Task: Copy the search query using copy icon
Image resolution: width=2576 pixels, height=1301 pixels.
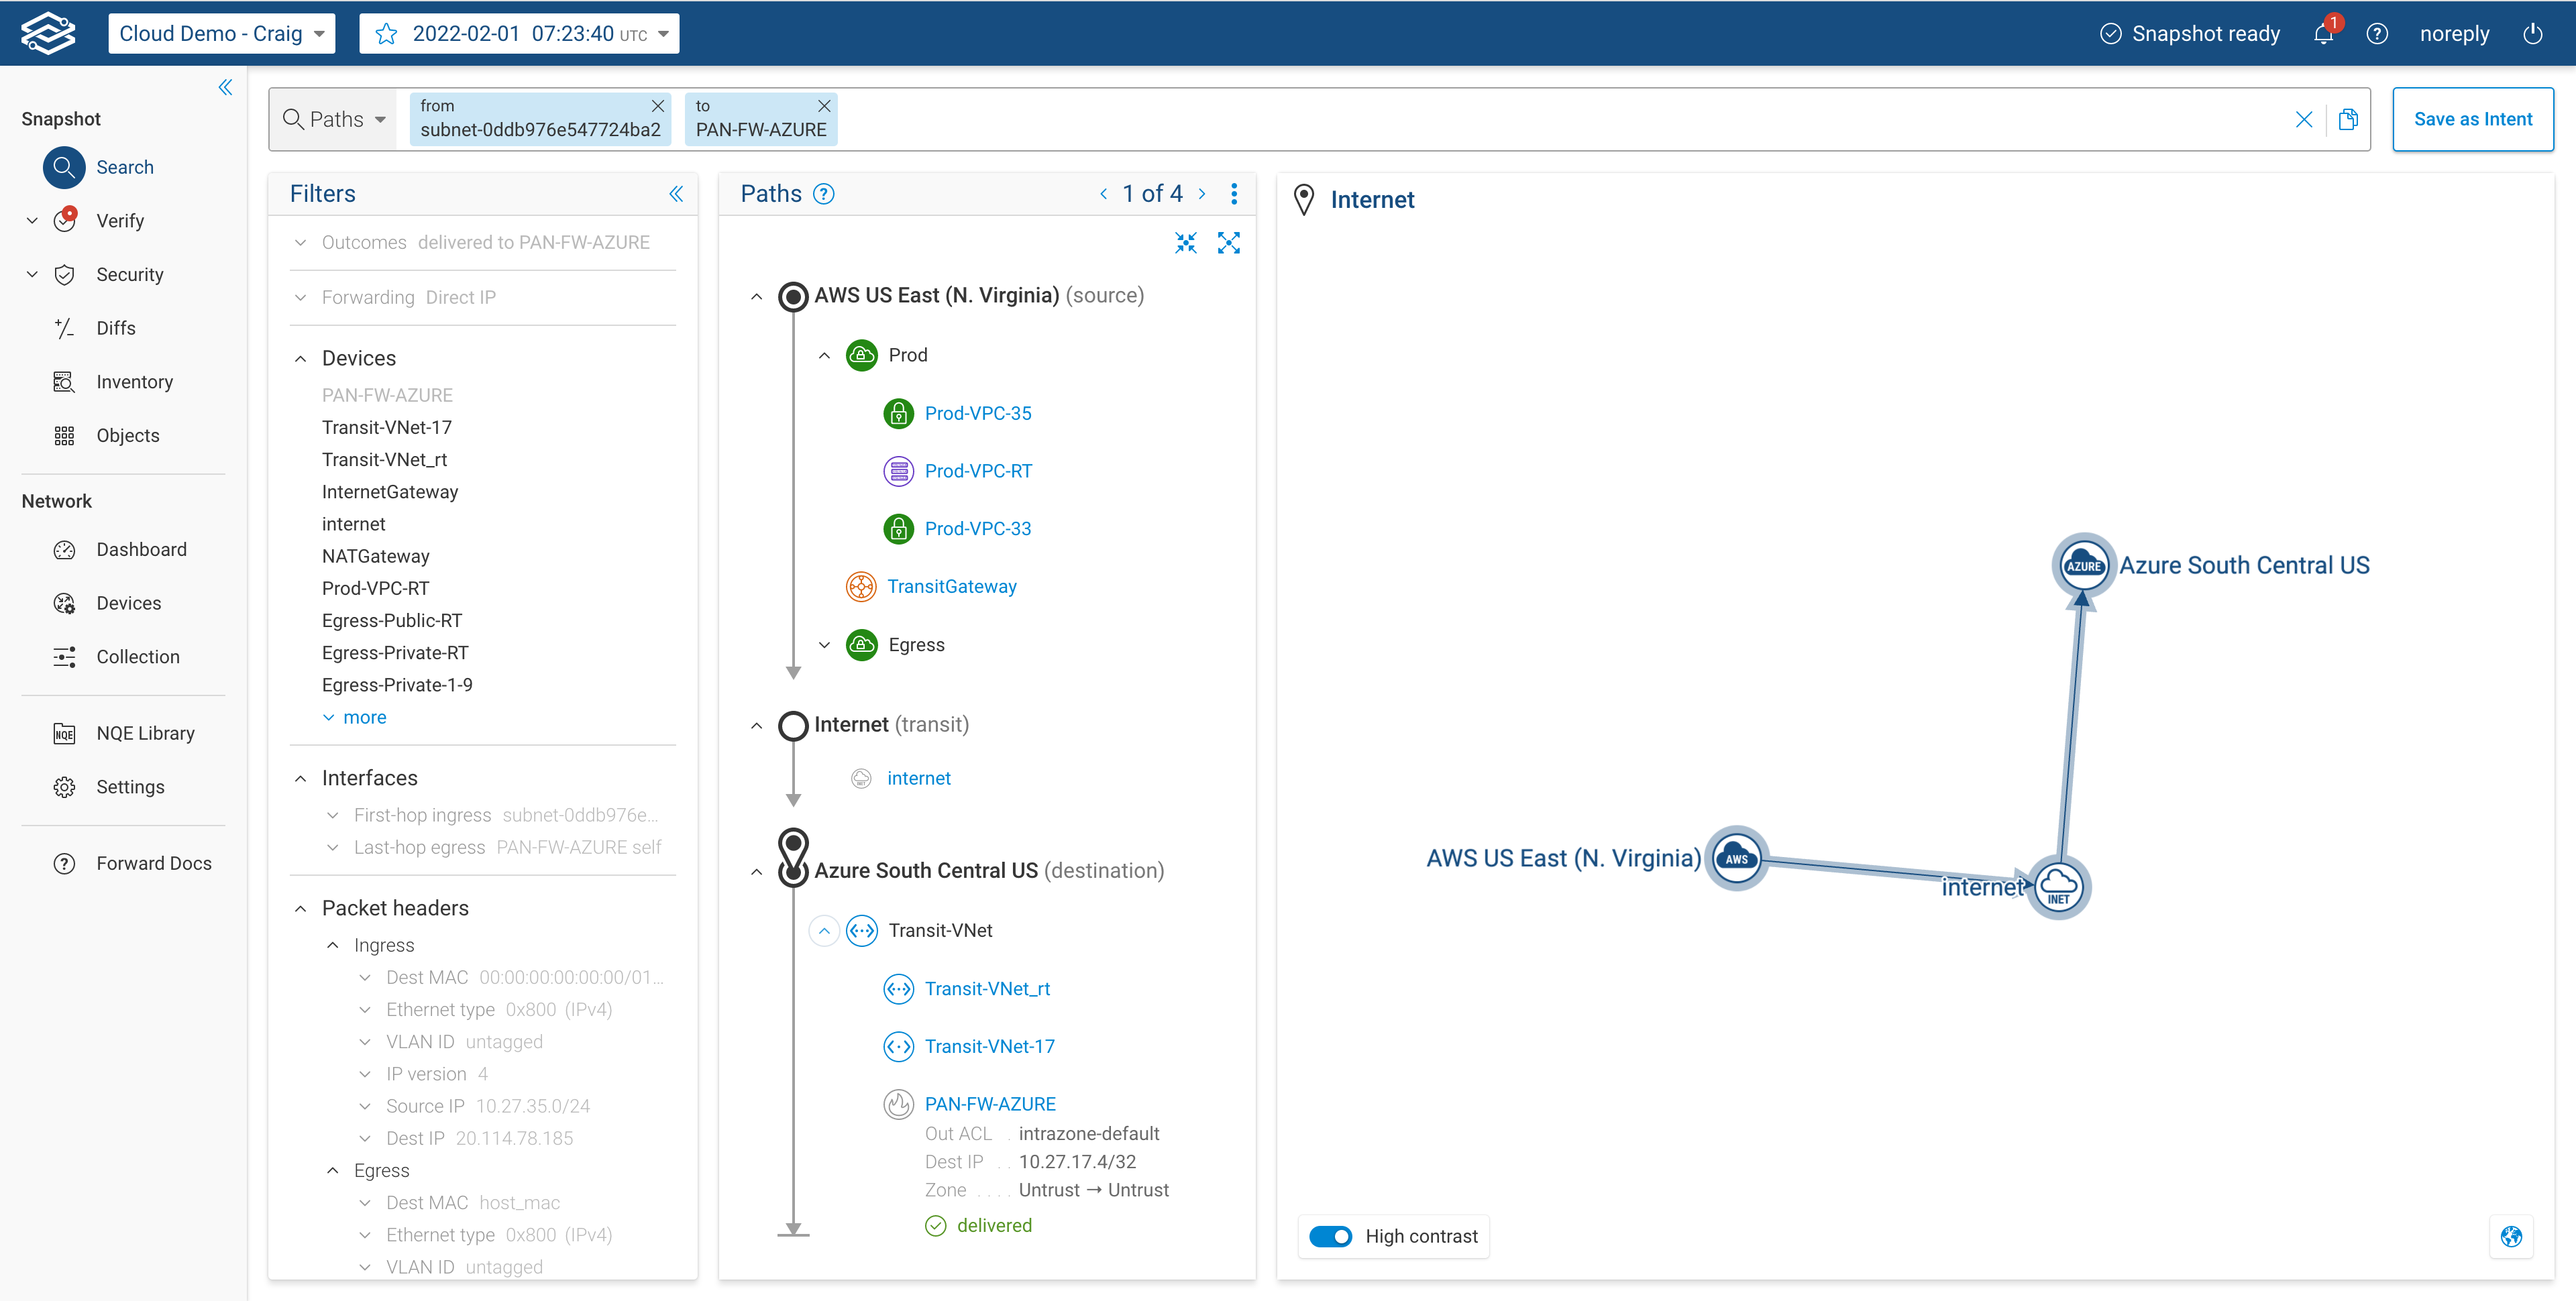Action: (x=2349, y=119)
